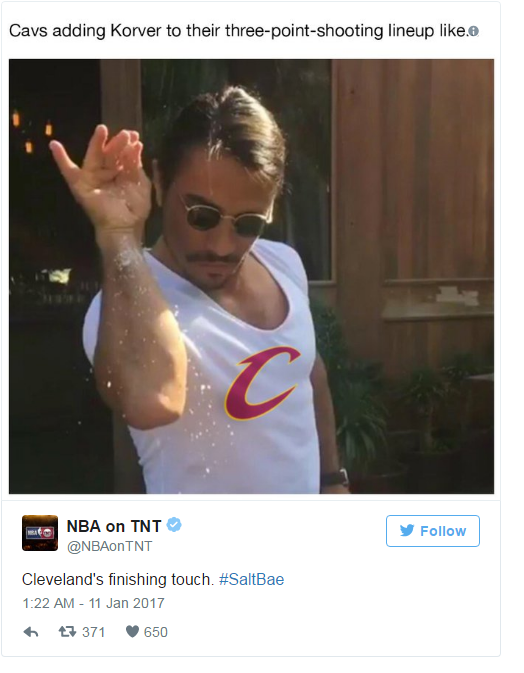524x673 pixels.
Task: Click the Cavaliers C logo on shirt
Action: 261,383
